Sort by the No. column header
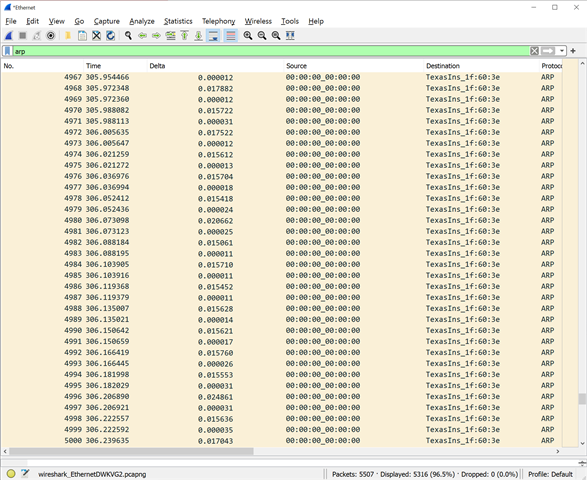This screenshot has height=480, width=587. 42,66
